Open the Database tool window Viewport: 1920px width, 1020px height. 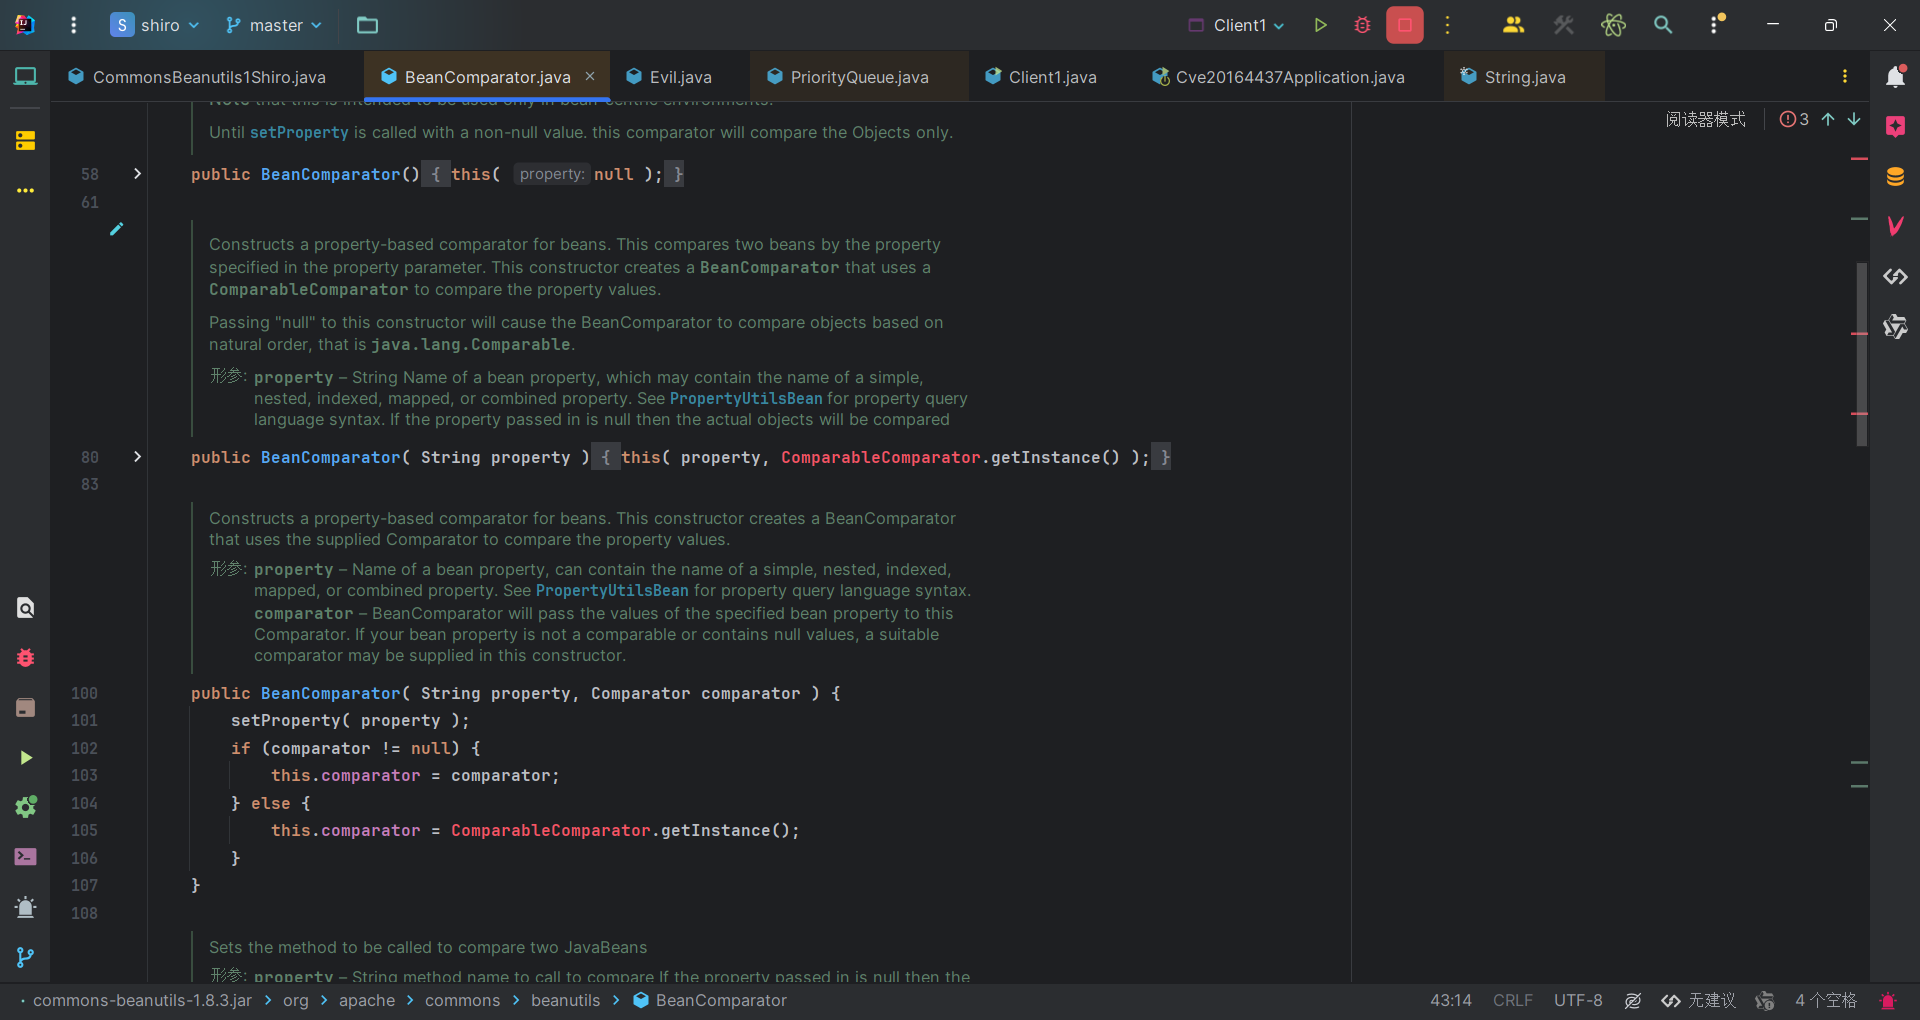point(1895,177)
